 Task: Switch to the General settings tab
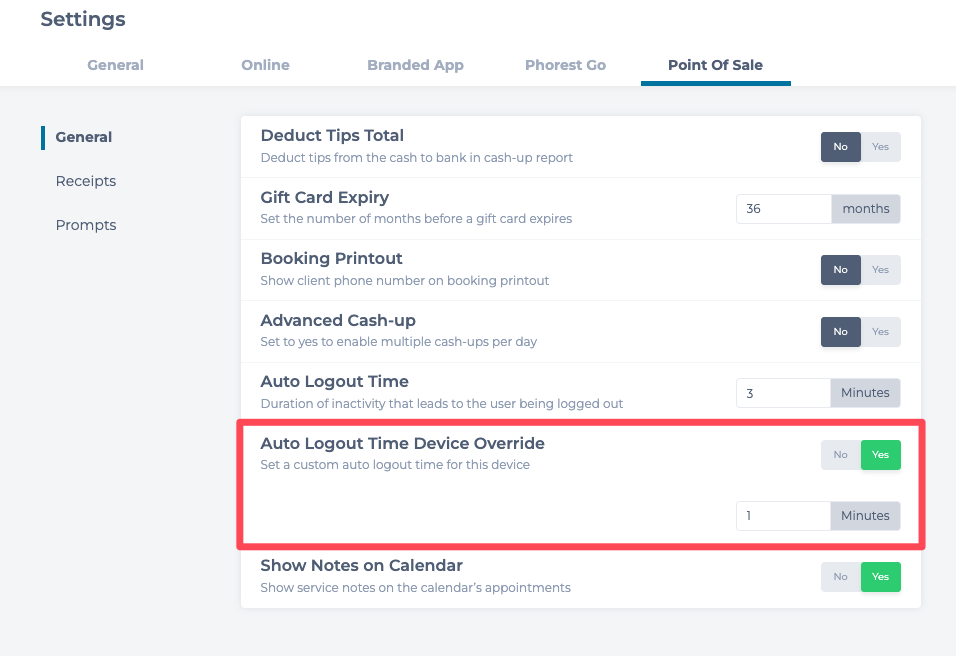(115, 65)
